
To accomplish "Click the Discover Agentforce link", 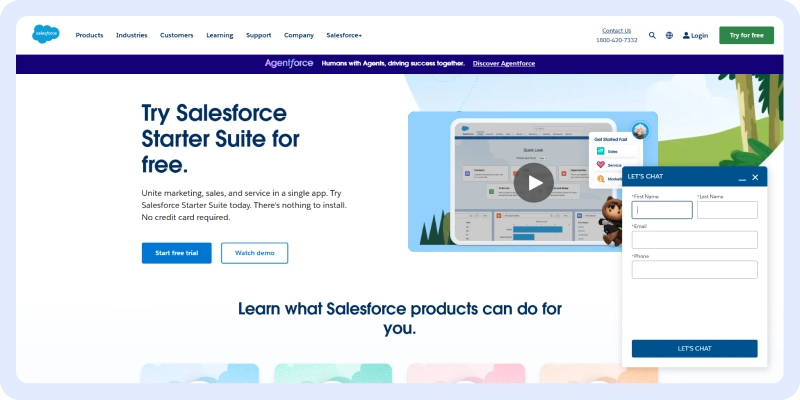I will tap(504, 64).
